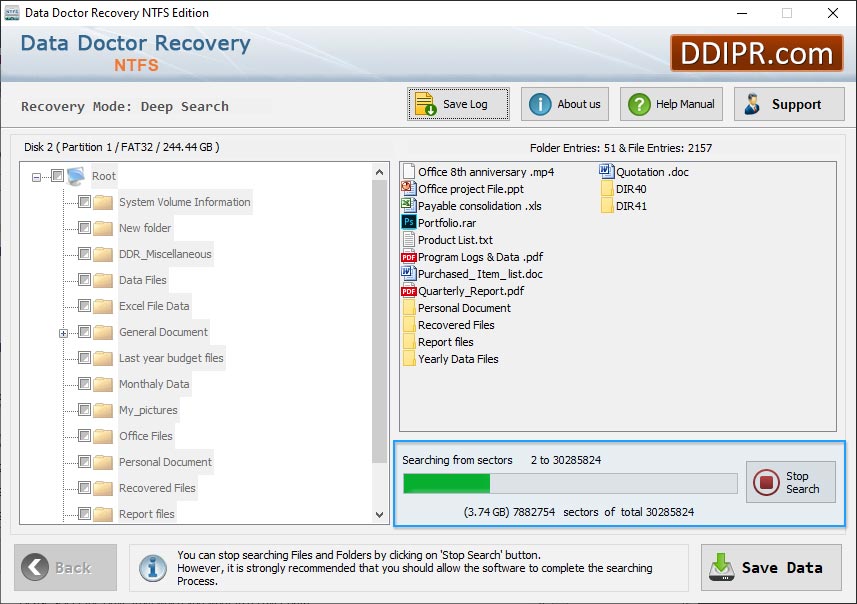Screen dimensions: 857x604
Task: Select Recovered Files in the file list
Action: tap(456, 325)
